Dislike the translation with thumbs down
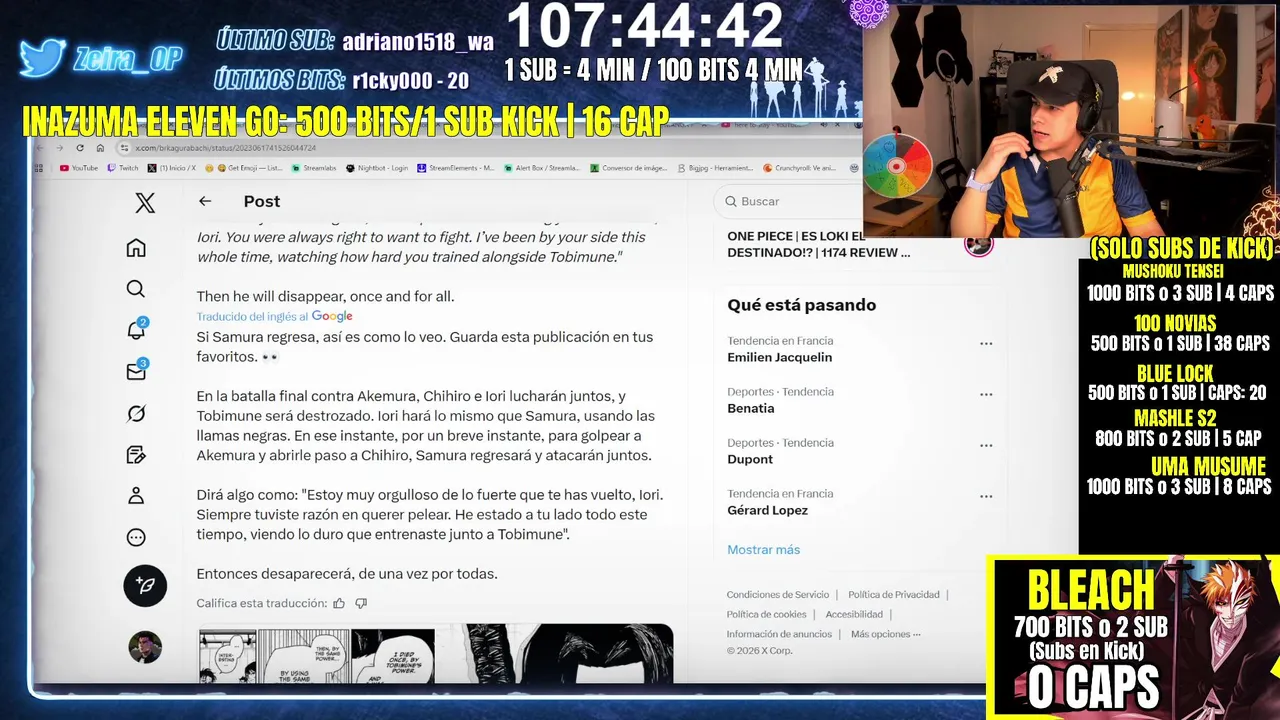Viewport: 1280px width, 720px height. point(361,603)
